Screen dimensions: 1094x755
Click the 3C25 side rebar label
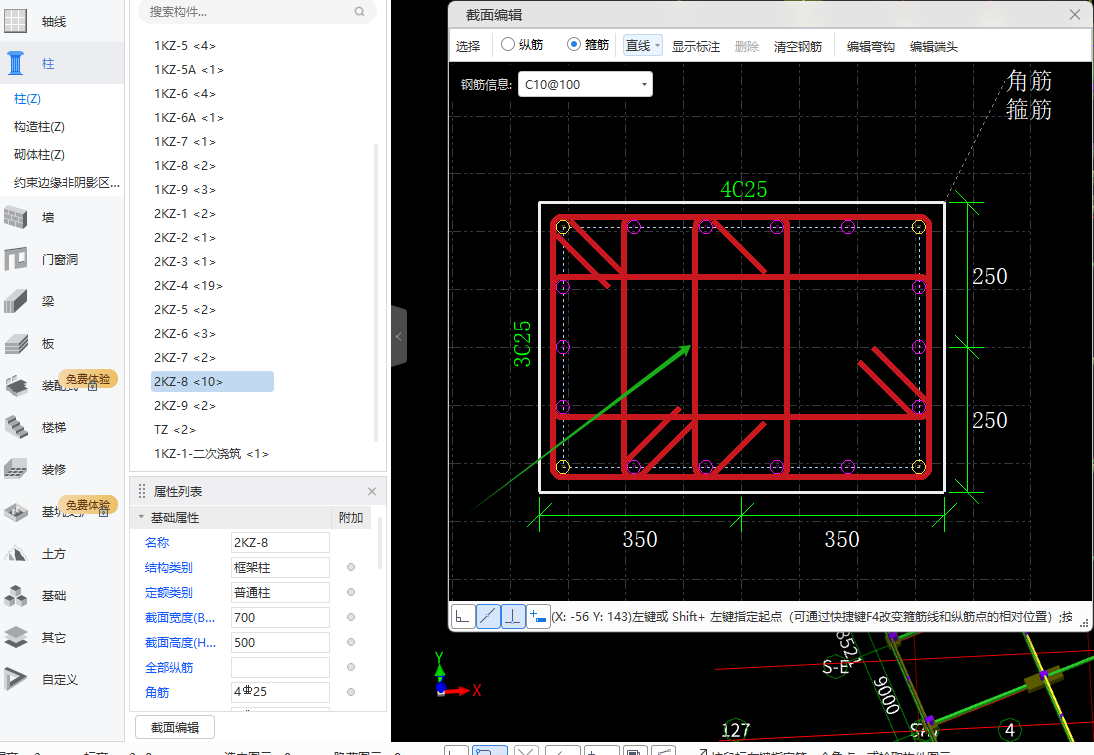click(x=522, y=344)
